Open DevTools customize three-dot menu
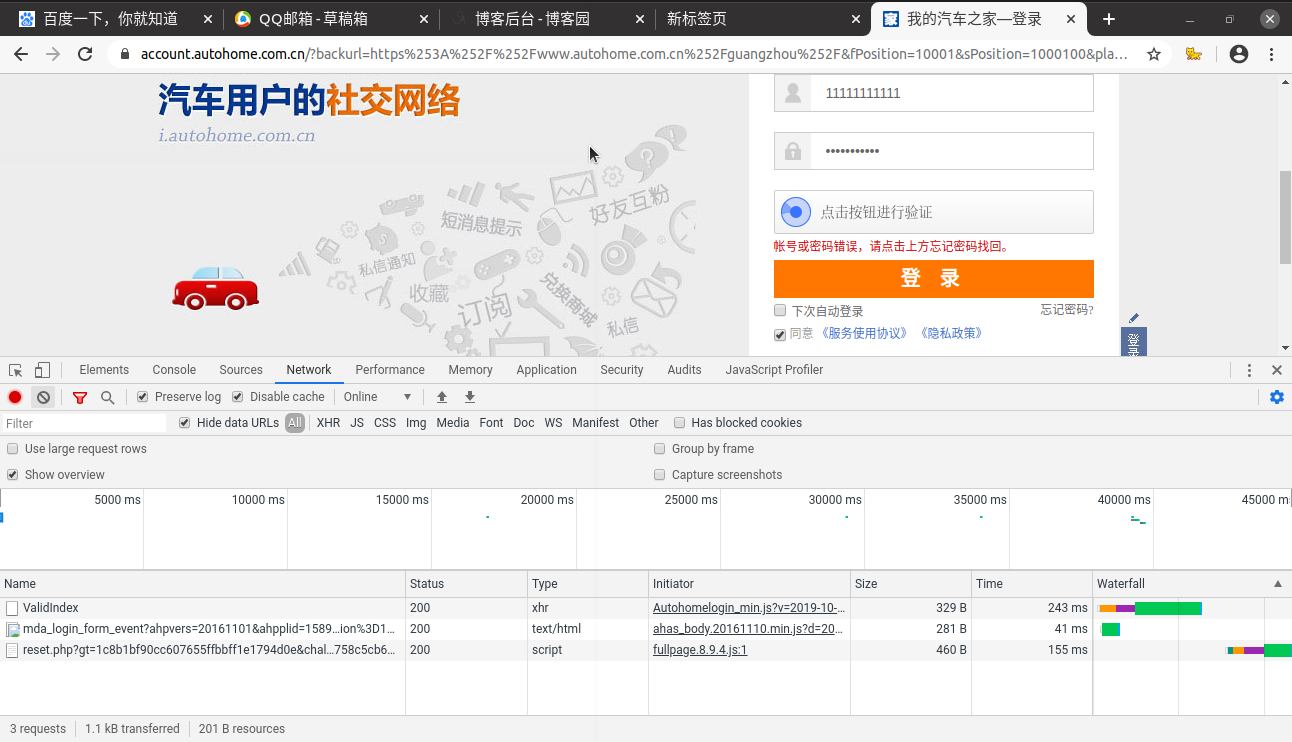The width and height of the screenshot is (1292, 742). (x=1249, y=370)
